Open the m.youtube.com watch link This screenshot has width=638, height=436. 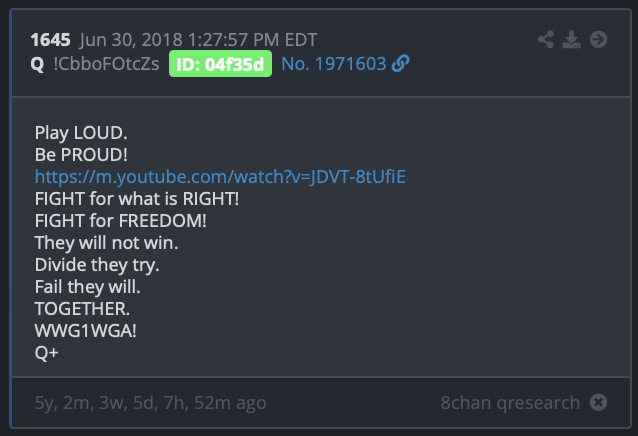point(220,177)
